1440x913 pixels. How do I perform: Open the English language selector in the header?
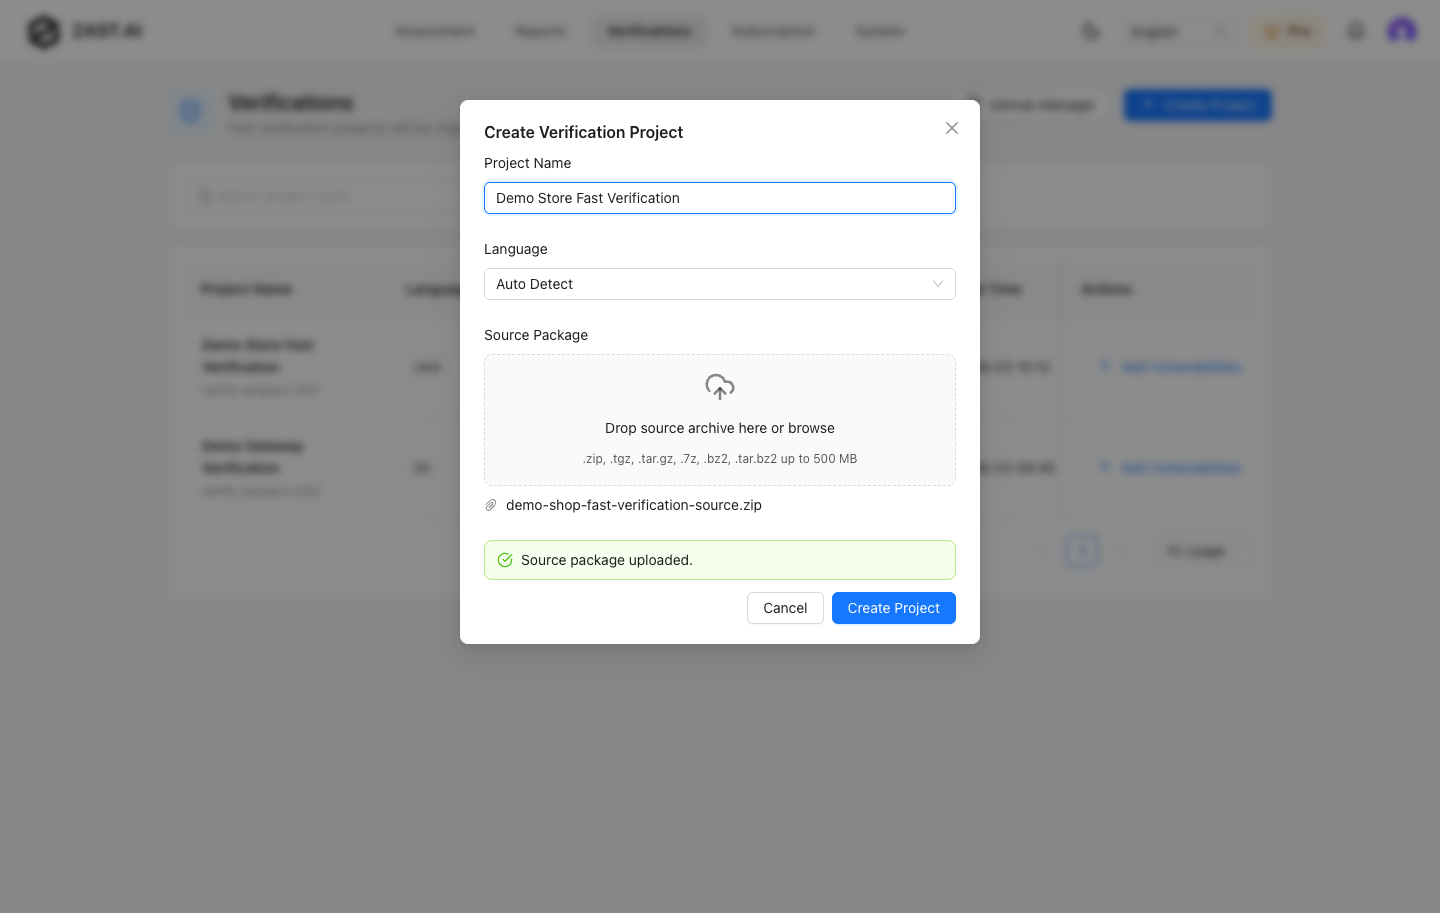point(1177,31)
